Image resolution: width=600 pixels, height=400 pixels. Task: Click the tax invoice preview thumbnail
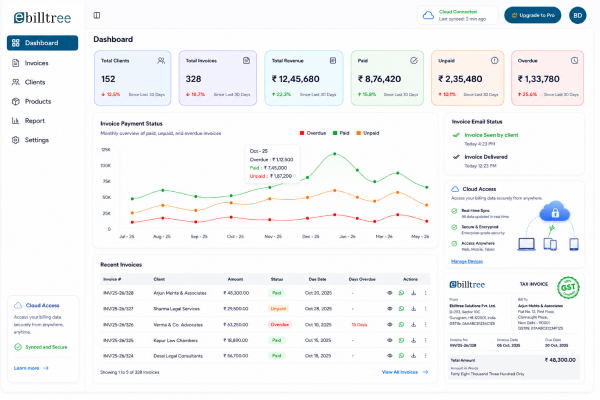(514, 328)
